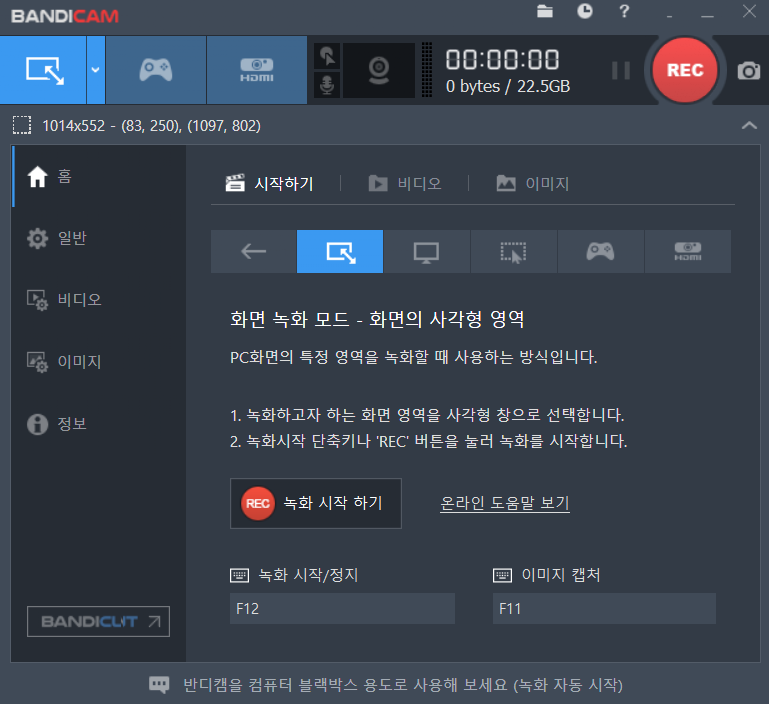Open the 비디오 settings sidebar section
The image size is (769, 704).
point(99,300)
